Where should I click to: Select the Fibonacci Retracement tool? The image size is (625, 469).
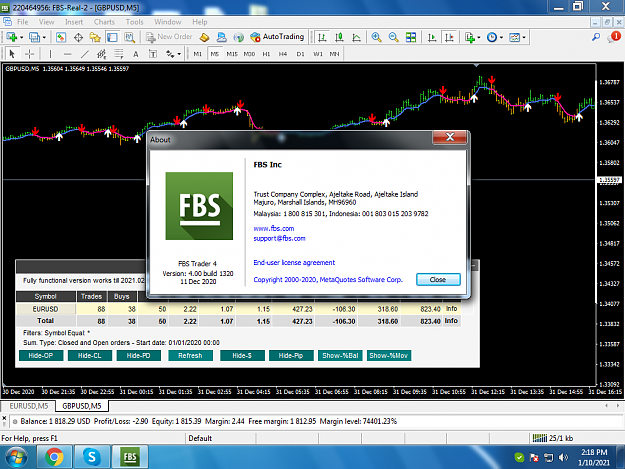pos(119,54)
